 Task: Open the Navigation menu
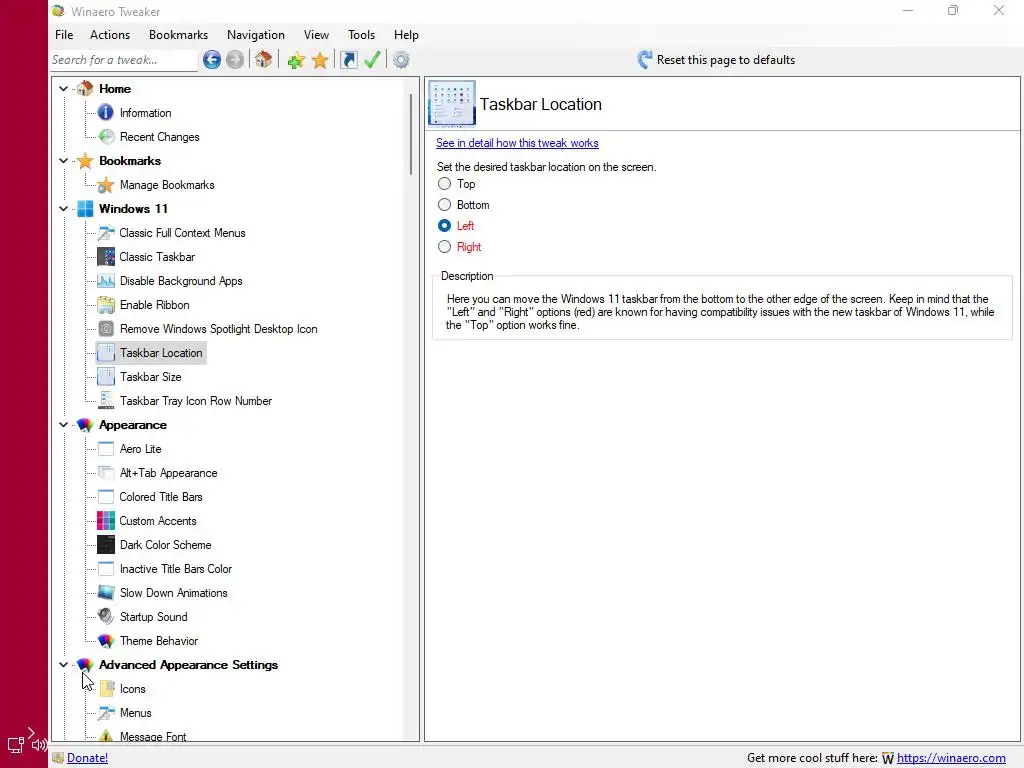(x=256, y=35)
